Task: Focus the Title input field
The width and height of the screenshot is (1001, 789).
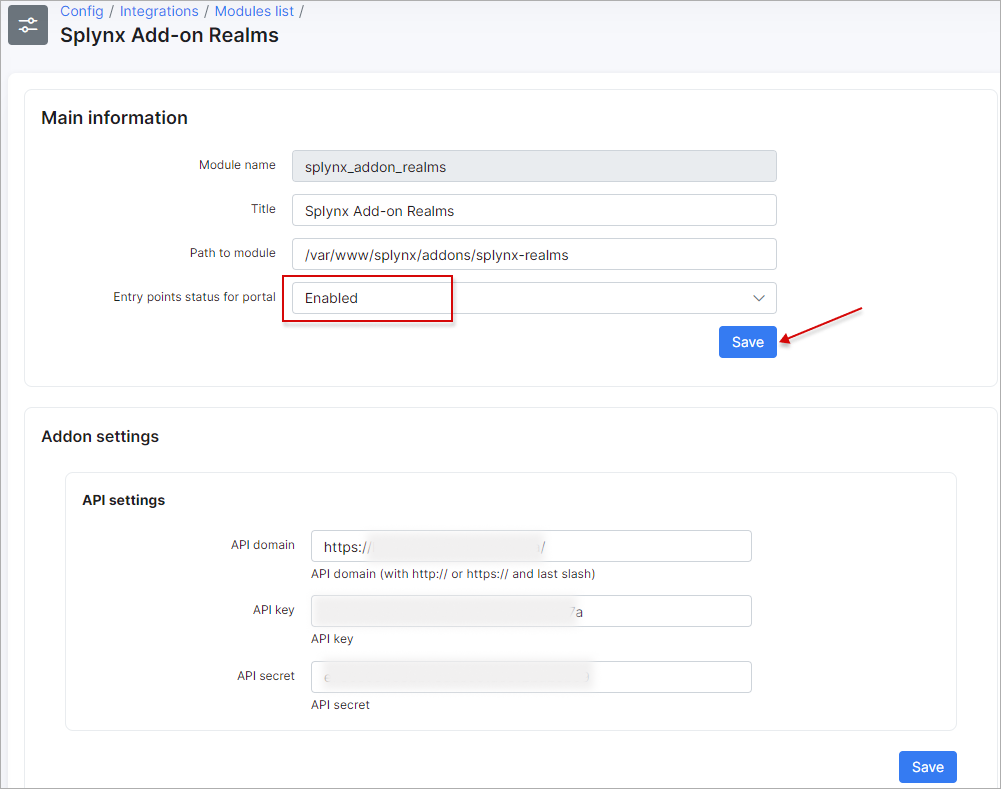Action: 533,210
